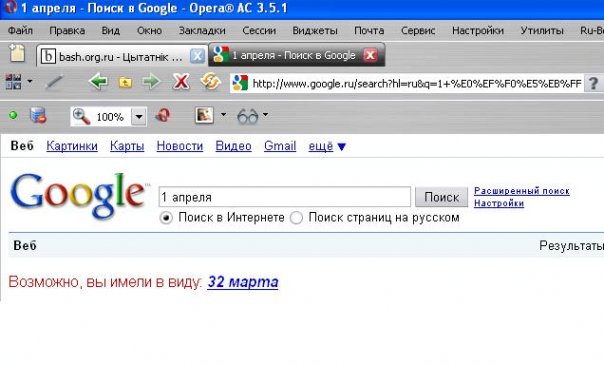
Task: Open the 100% zoom level dropdown
Action: 139,116
